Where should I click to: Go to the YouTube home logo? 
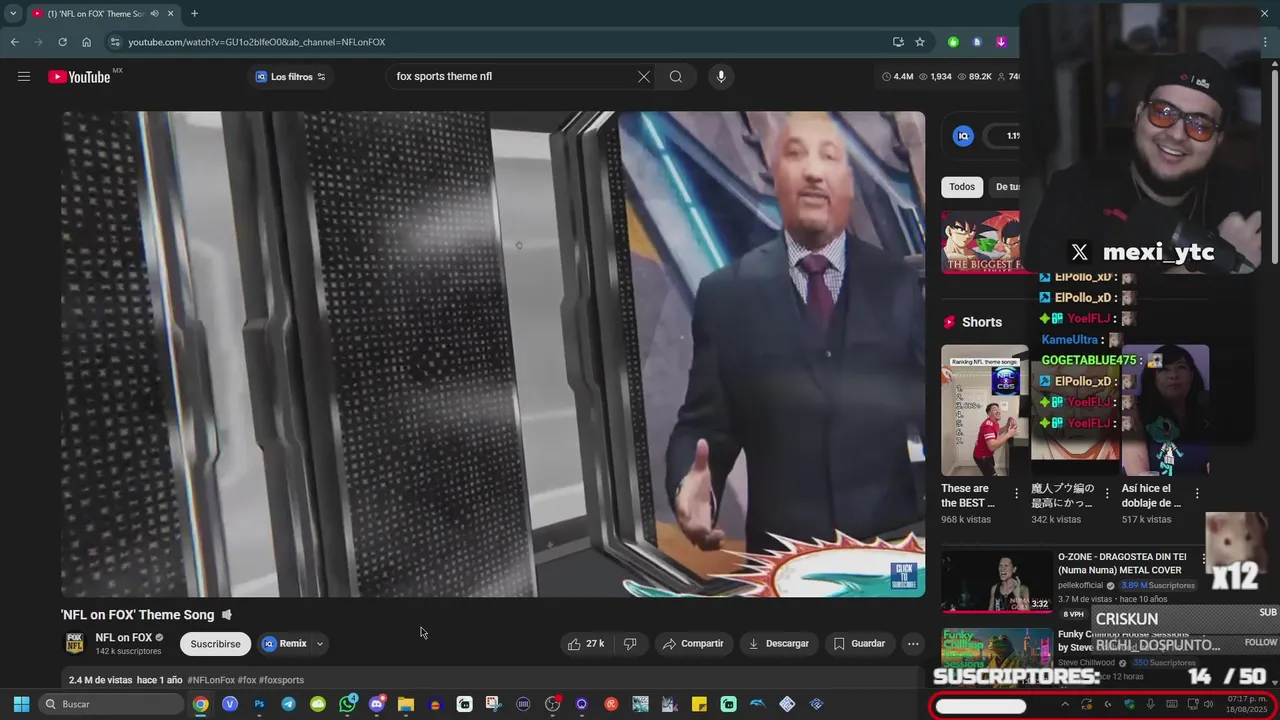pos(79,77)
